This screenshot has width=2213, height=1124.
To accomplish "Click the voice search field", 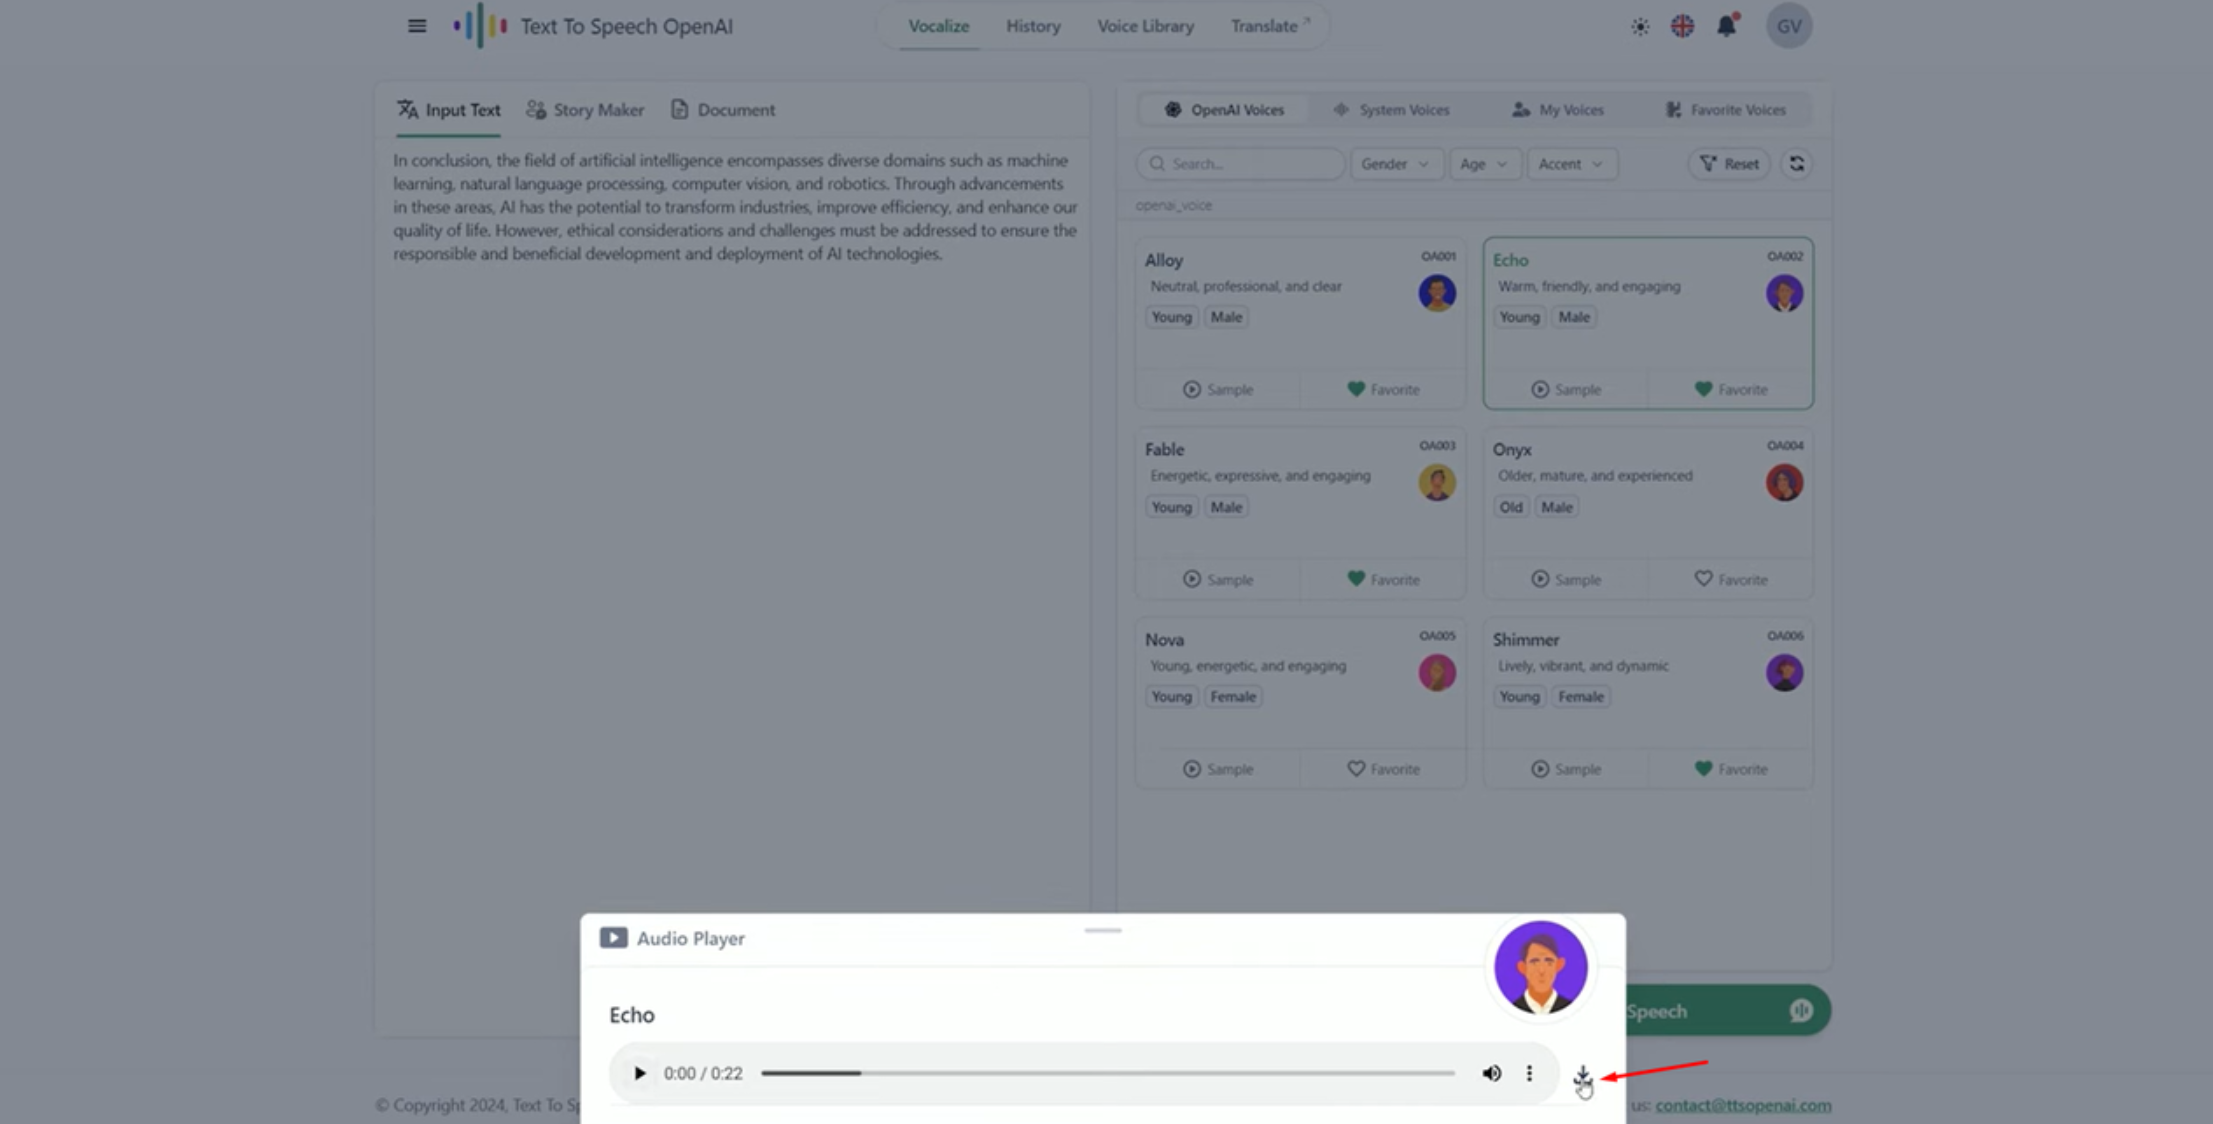I will click(x=1240, y=163).
